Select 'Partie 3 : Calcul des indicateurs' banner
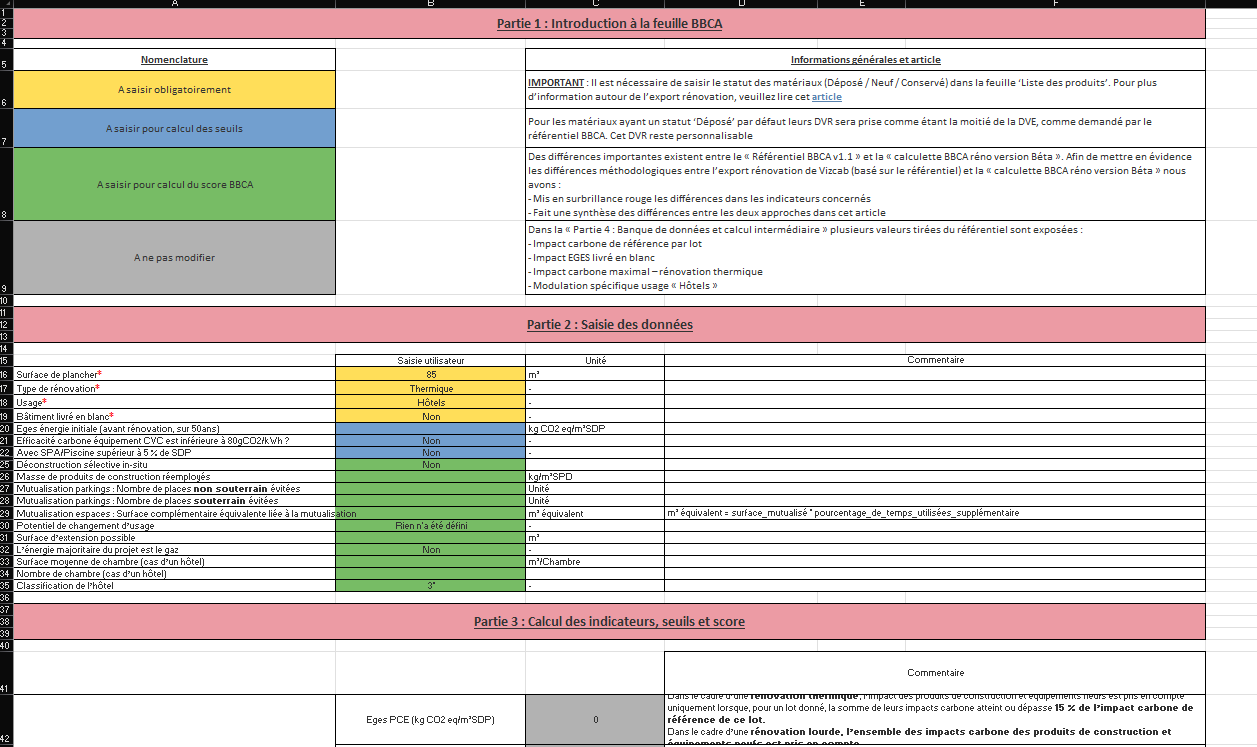1257x747 pixels. pos(609,621)
